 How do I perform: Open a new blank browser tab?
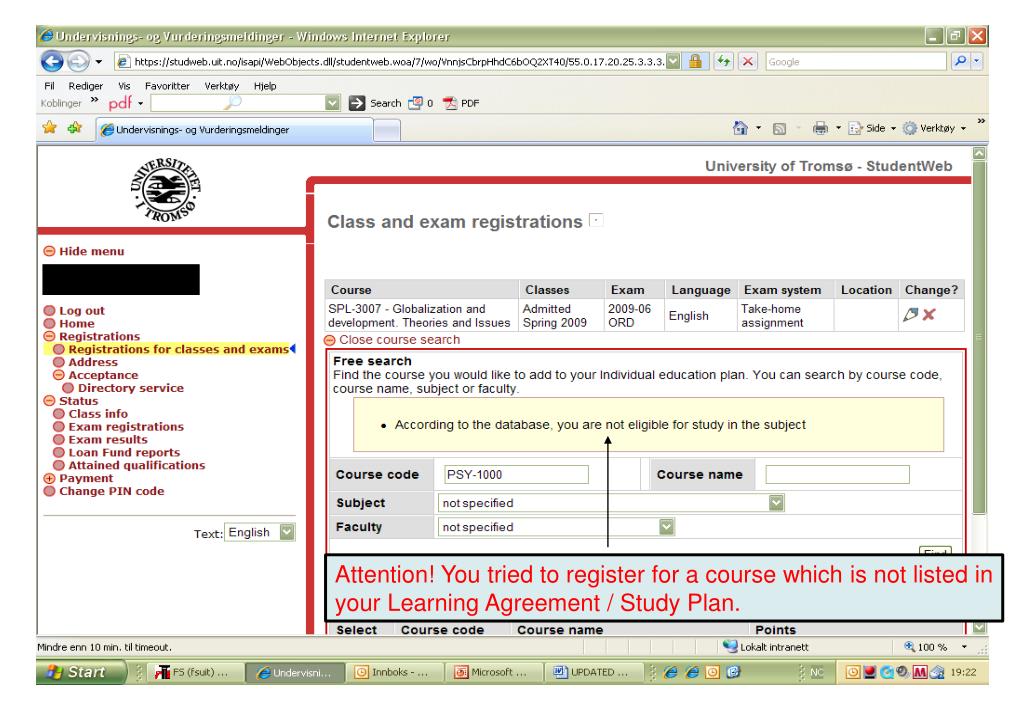tap(387, 131)
